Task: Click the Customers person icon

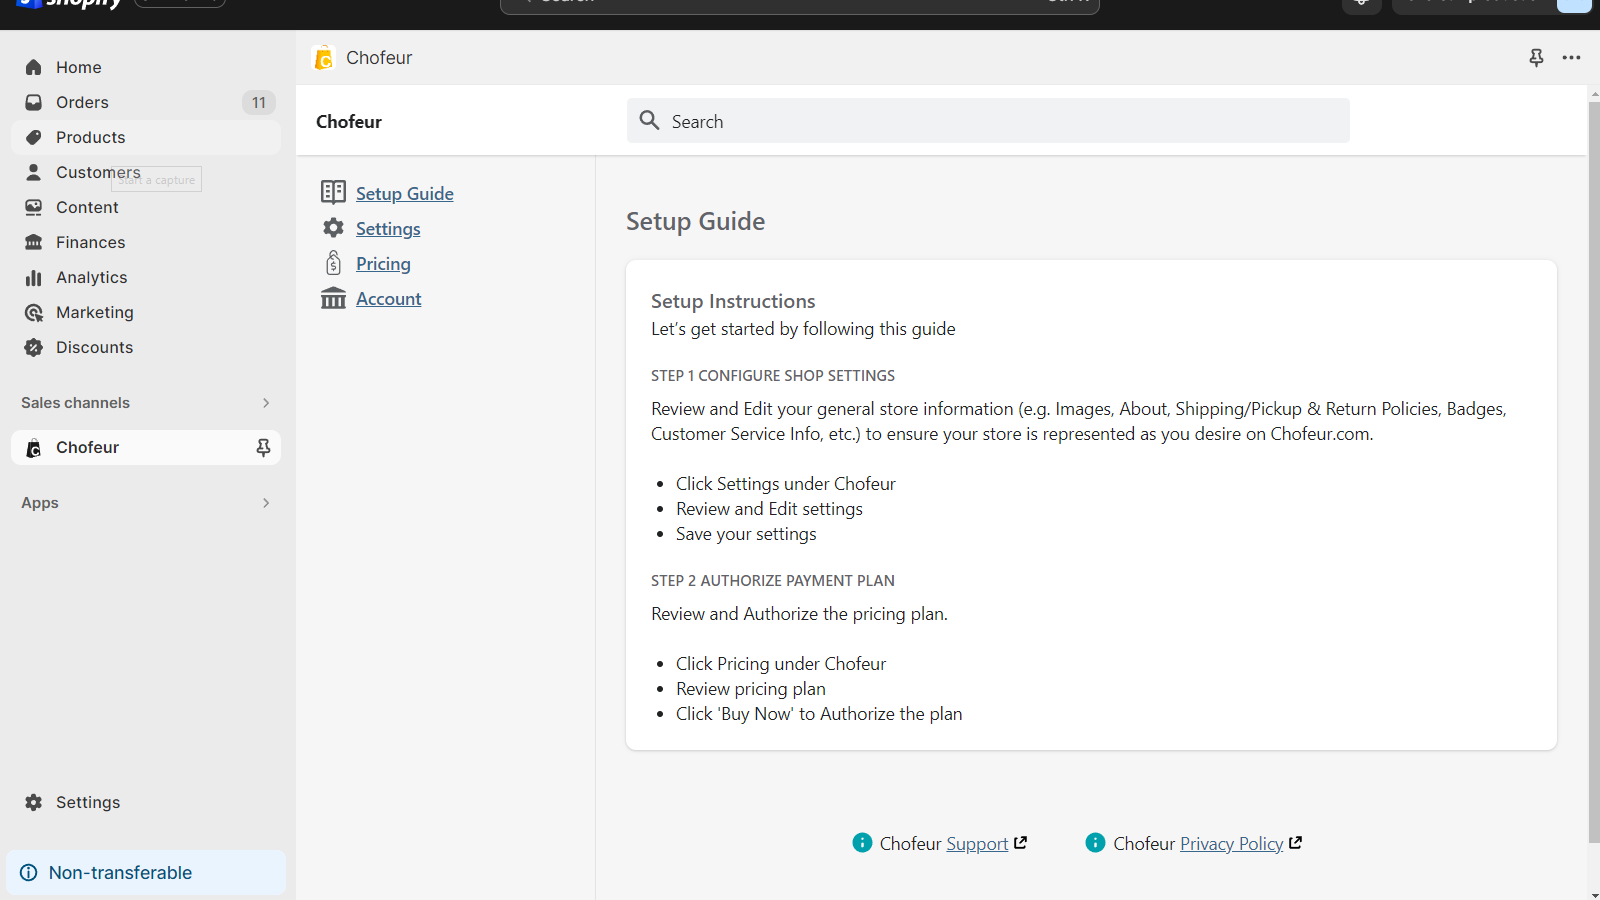Action: pos(34,172)
